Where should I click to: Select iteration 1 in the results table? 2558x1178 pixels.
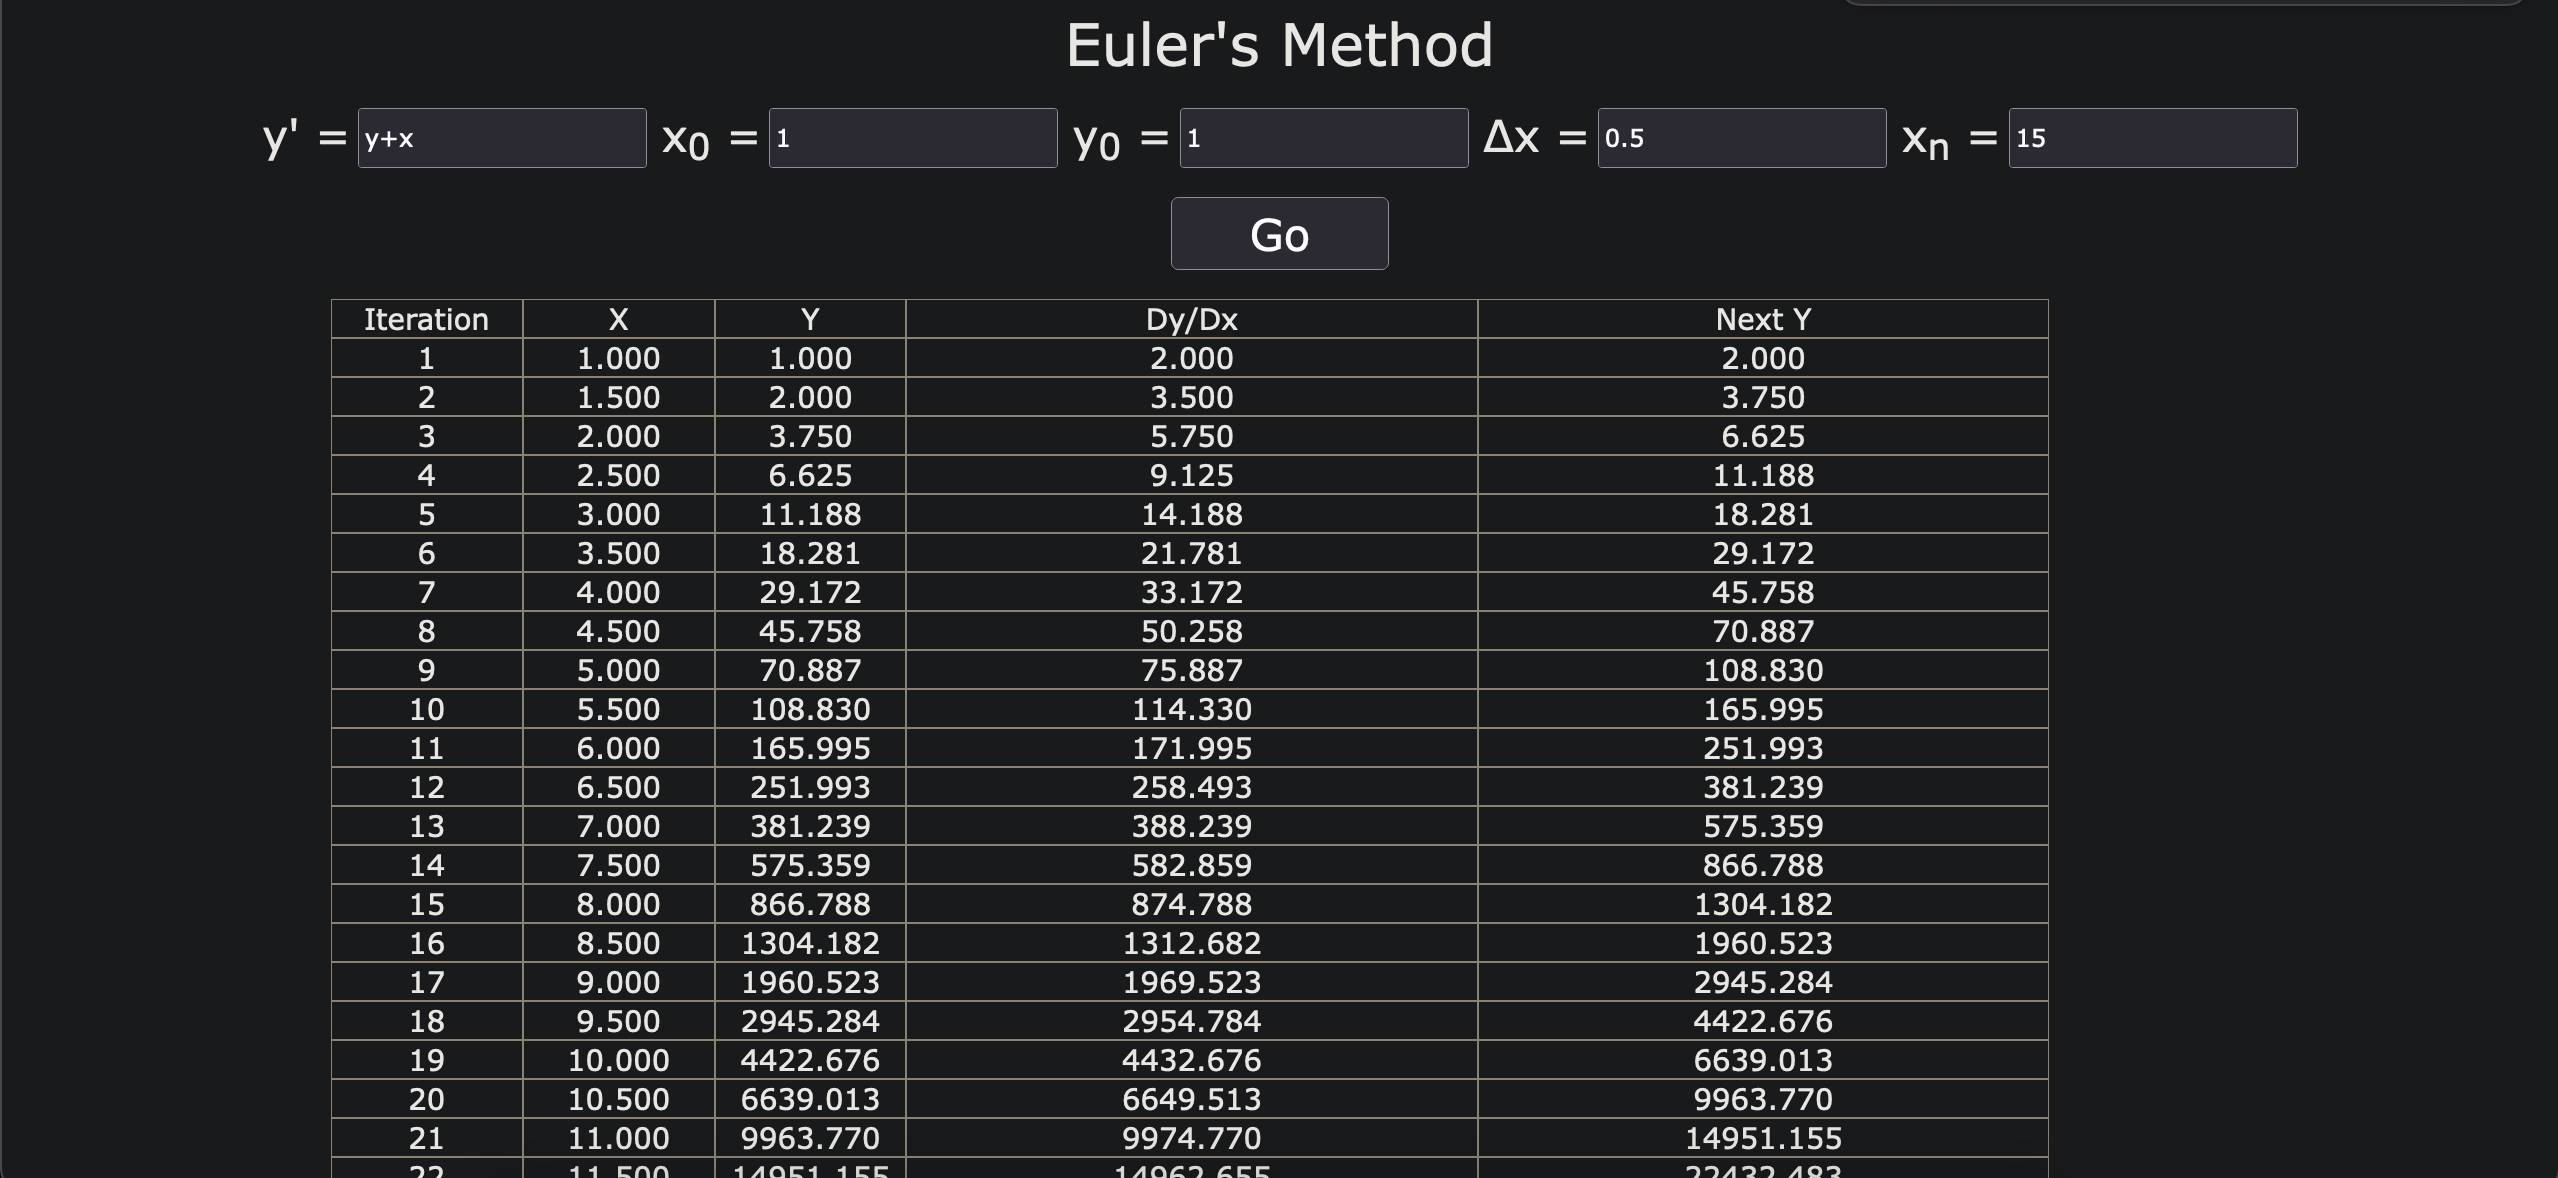[426, 358]
